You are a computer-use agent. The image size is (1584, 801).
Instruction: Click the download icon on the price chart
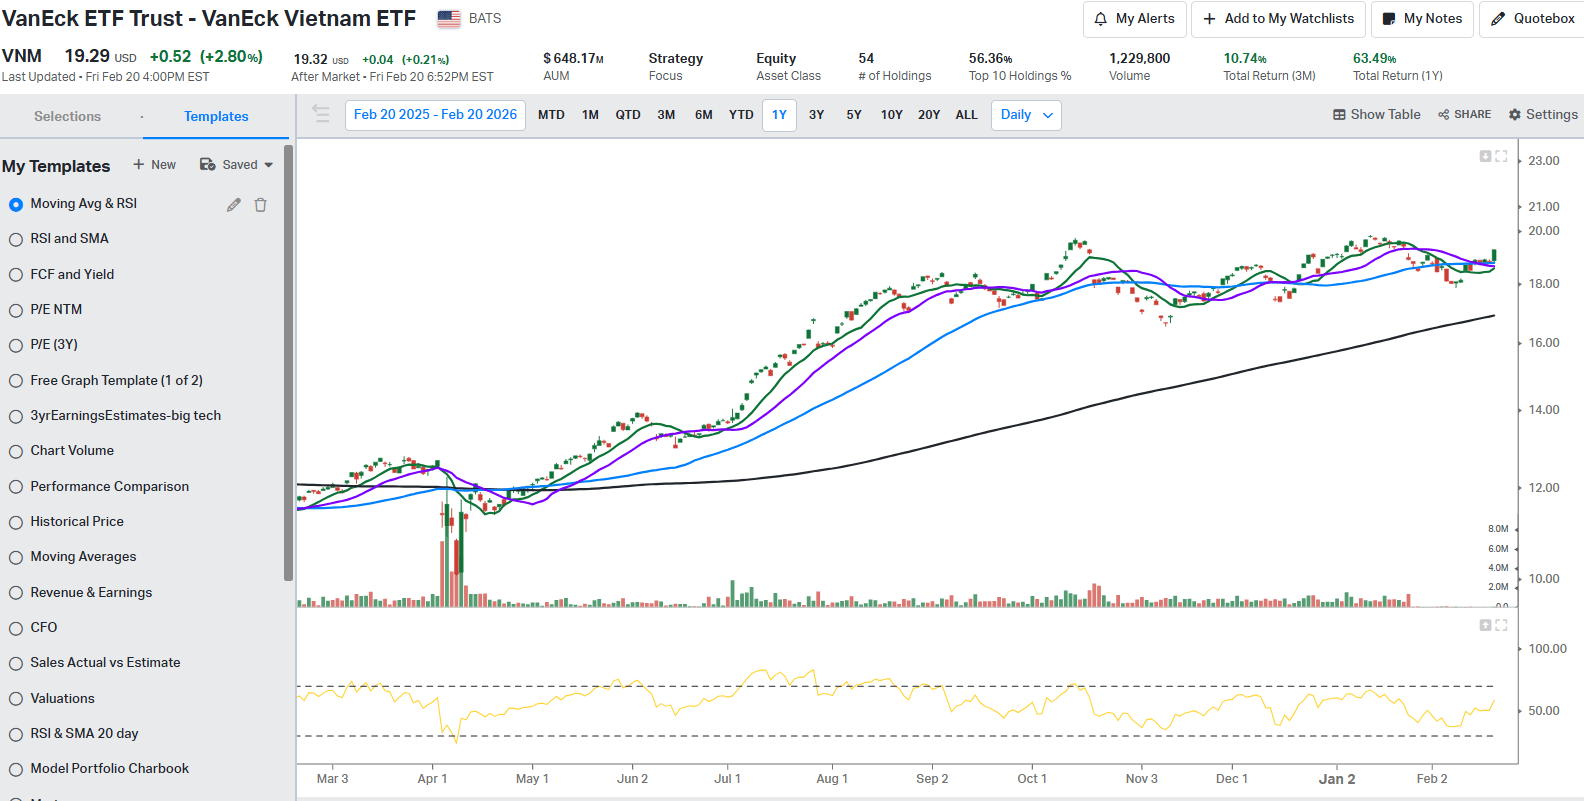[x=1485, y=156]
